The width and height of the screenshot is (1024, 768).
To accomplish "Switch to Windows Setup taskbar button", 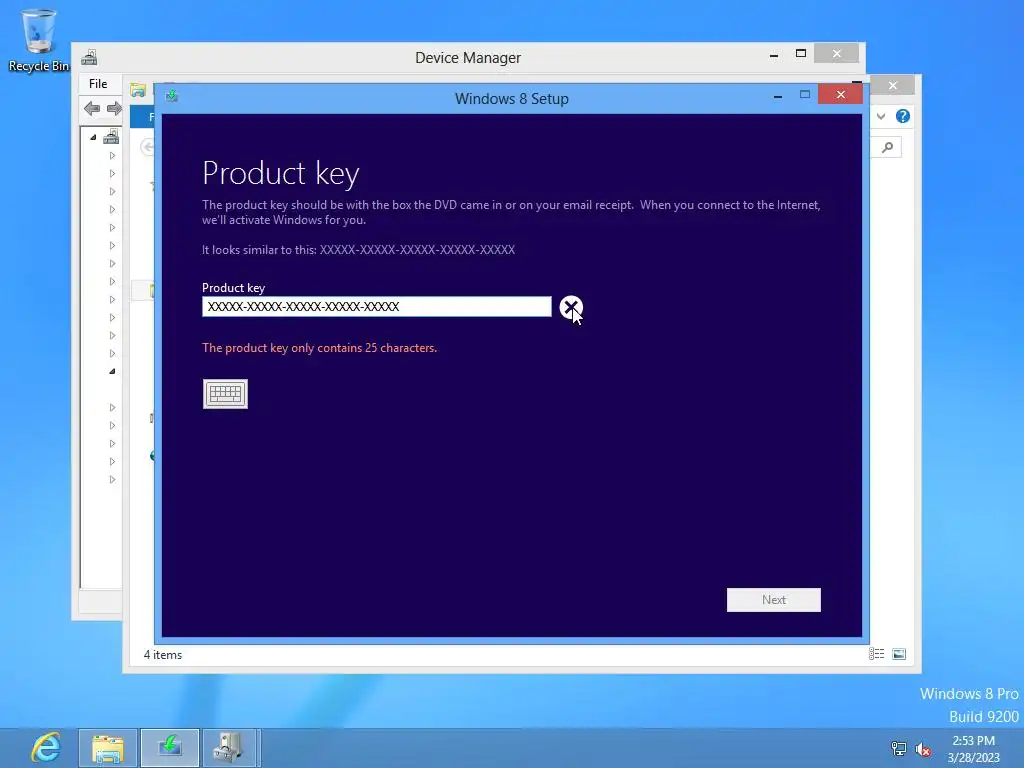I will tap(170, 748).
